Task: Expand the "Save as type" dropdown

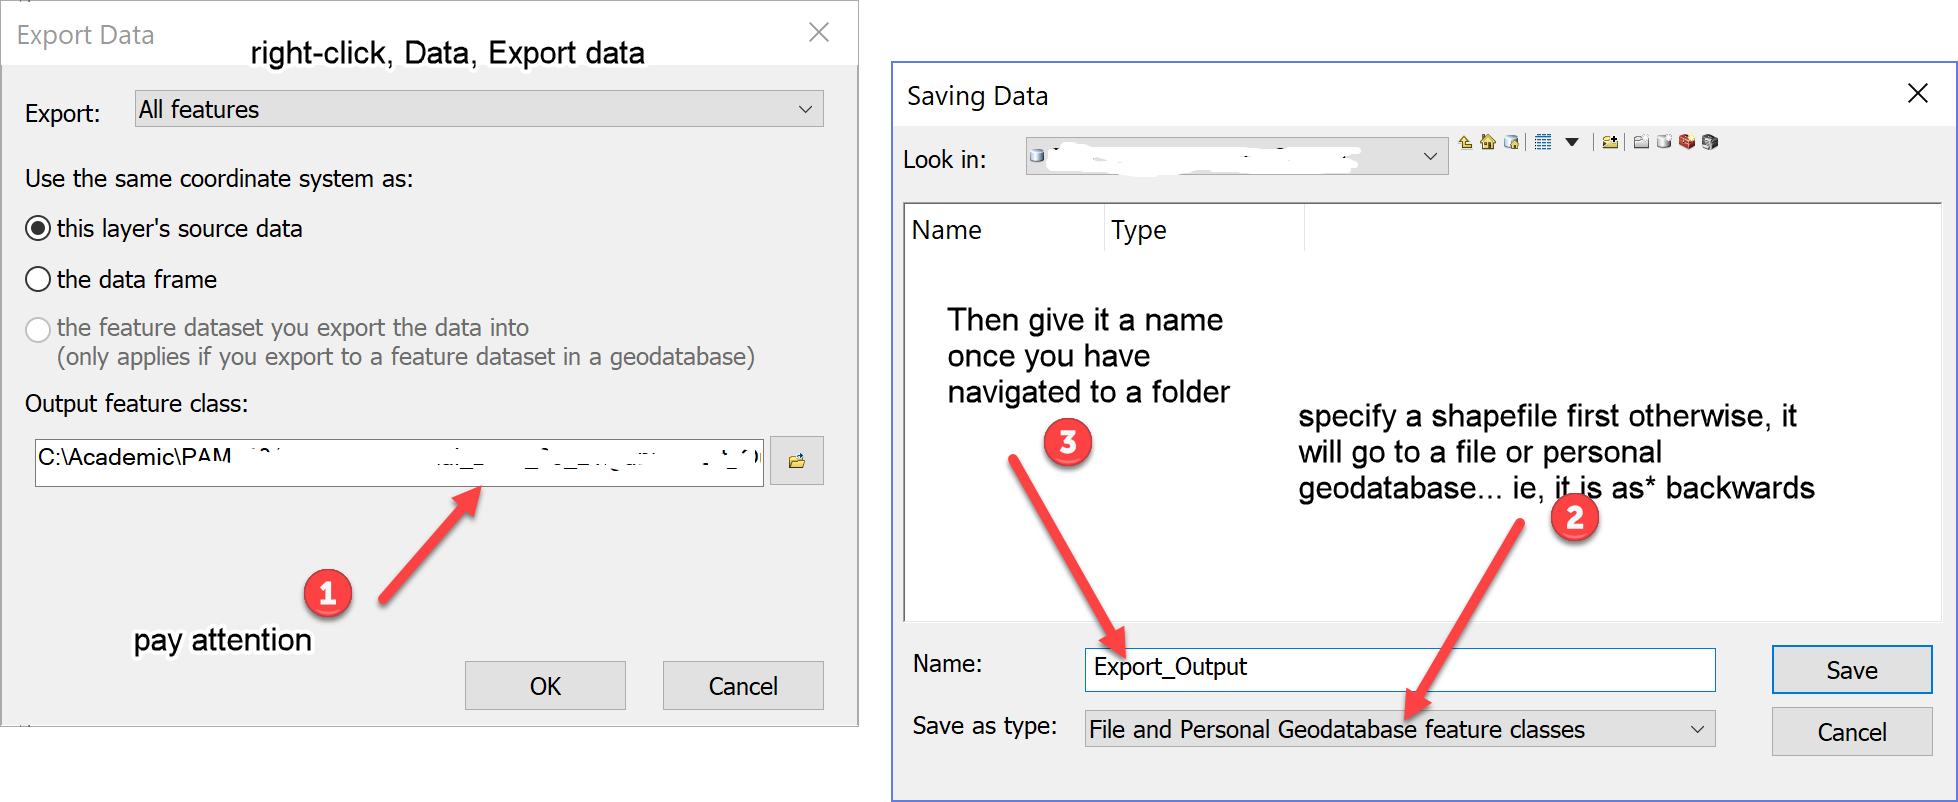Action: pos(1399,729)
